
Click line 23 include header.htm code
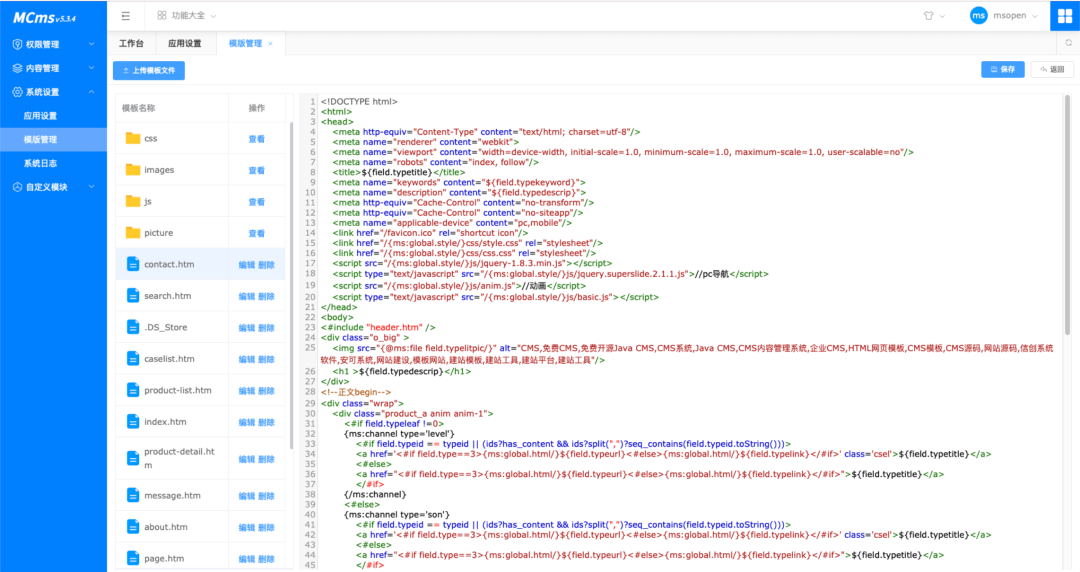[x=378, y=327]
